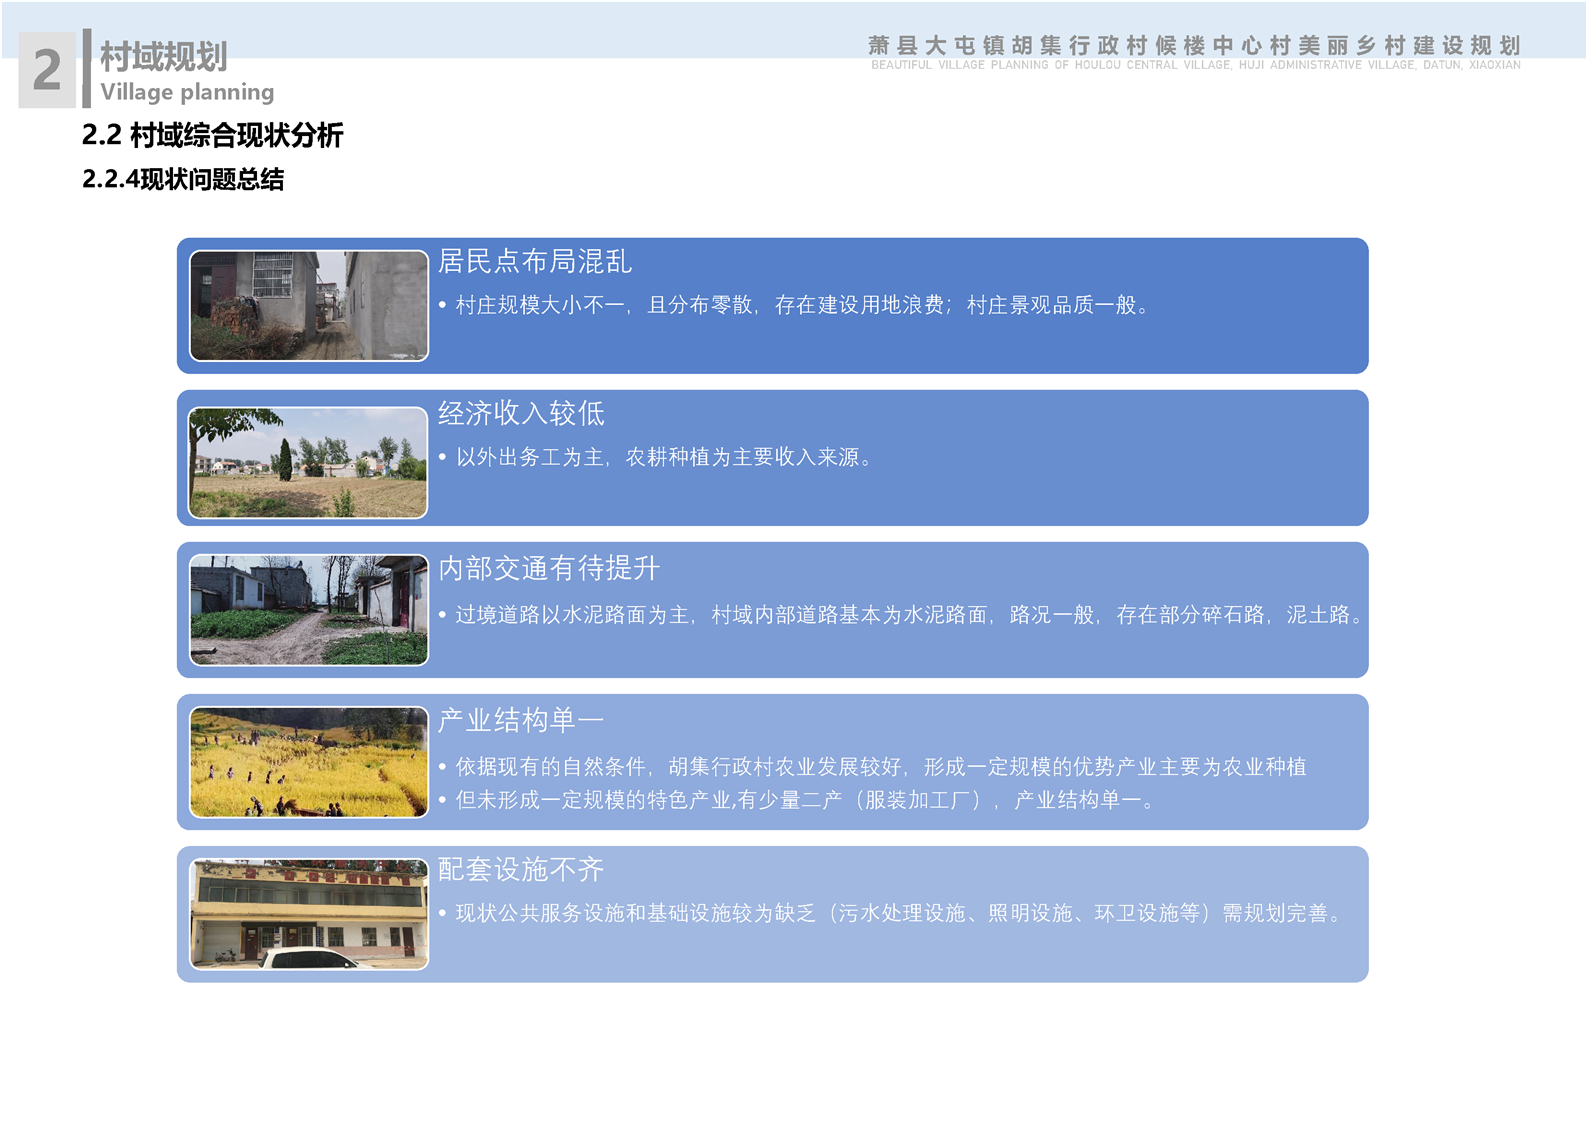Click the 过境道路以水泥路面为主 bullet text
This screenshot has height=1122, width=1587.
click(x=908, y=615)
